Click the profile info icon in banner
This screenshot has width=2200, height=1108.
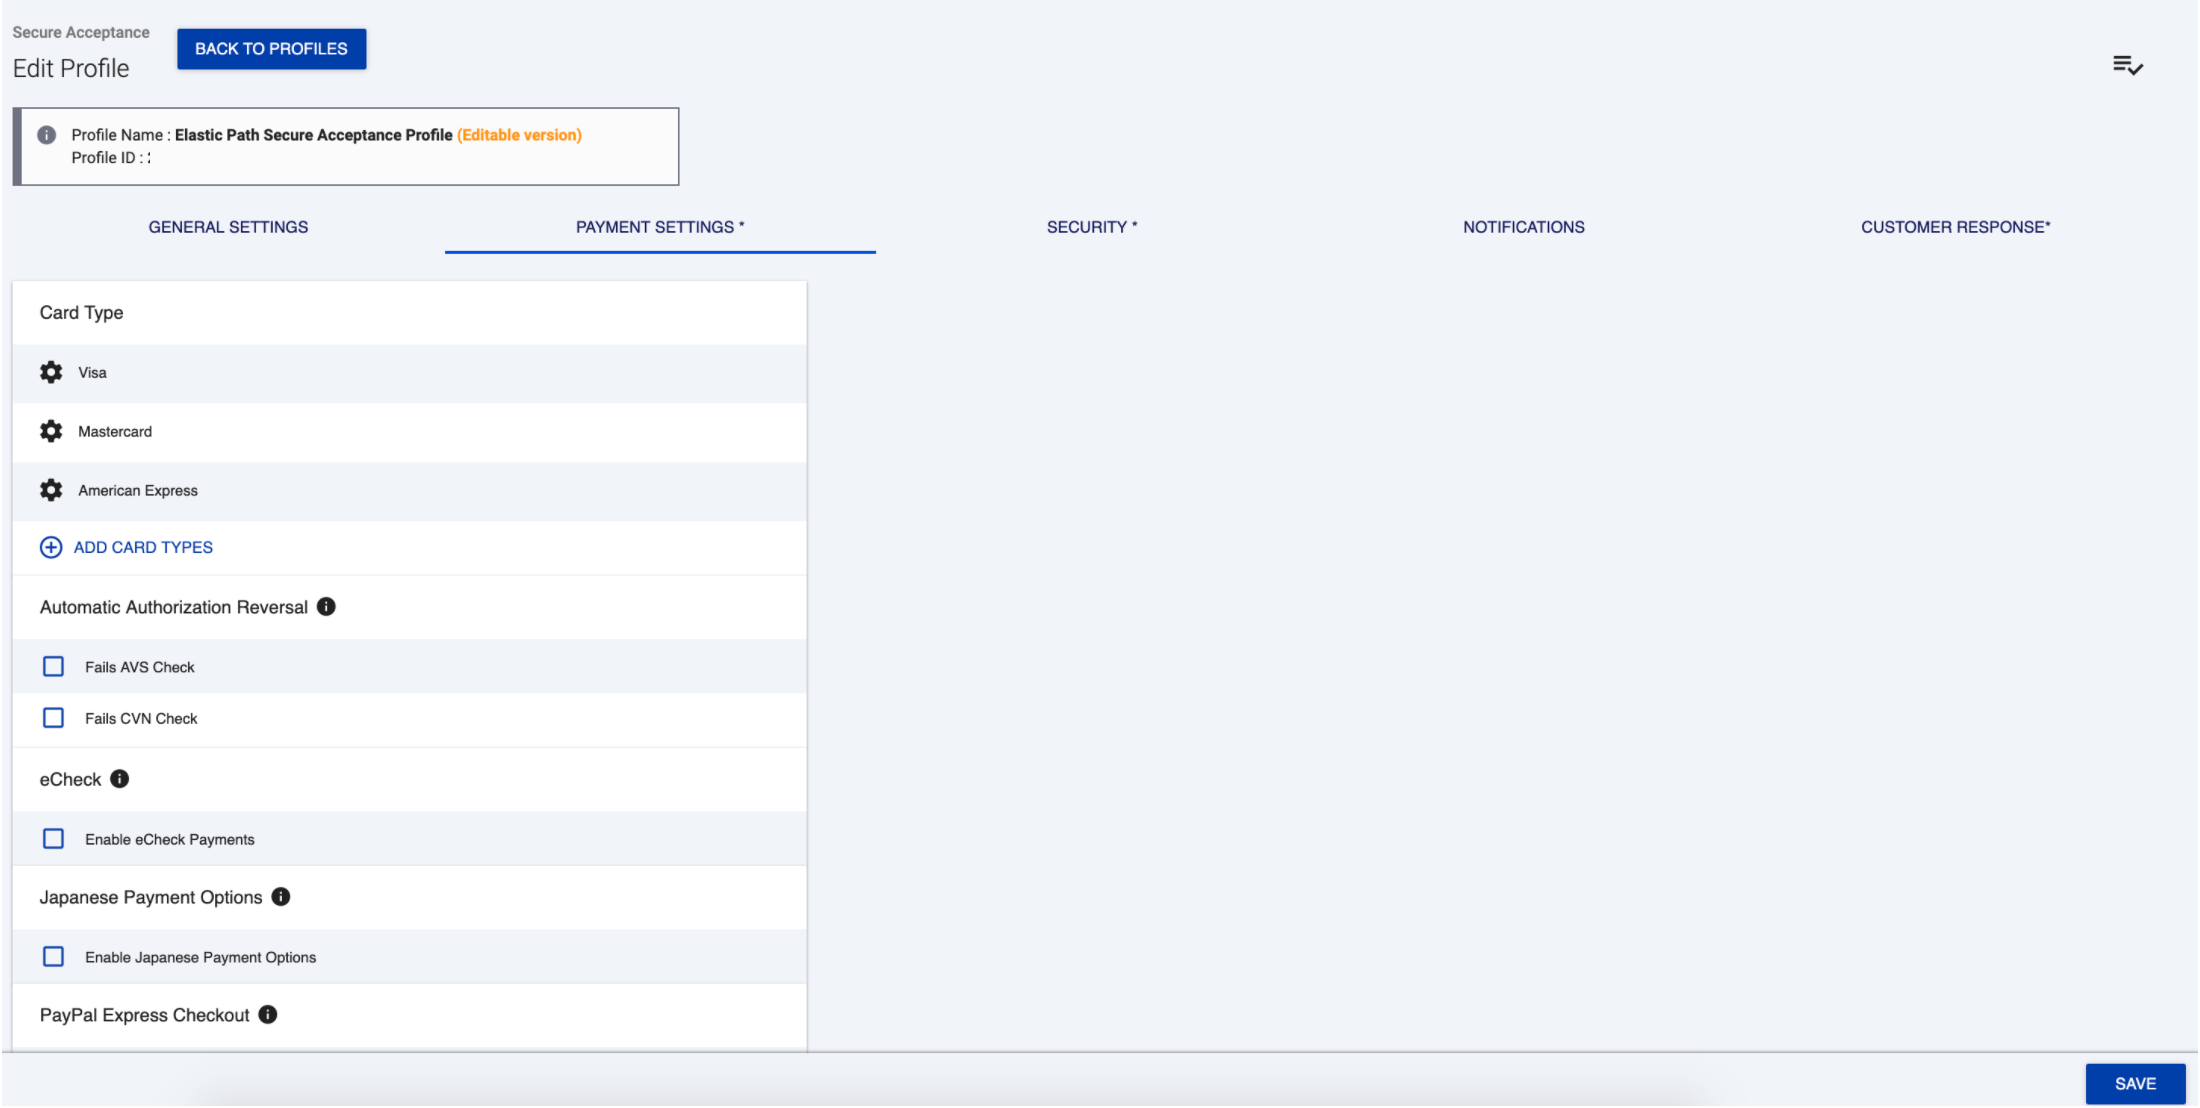point(47,135)
